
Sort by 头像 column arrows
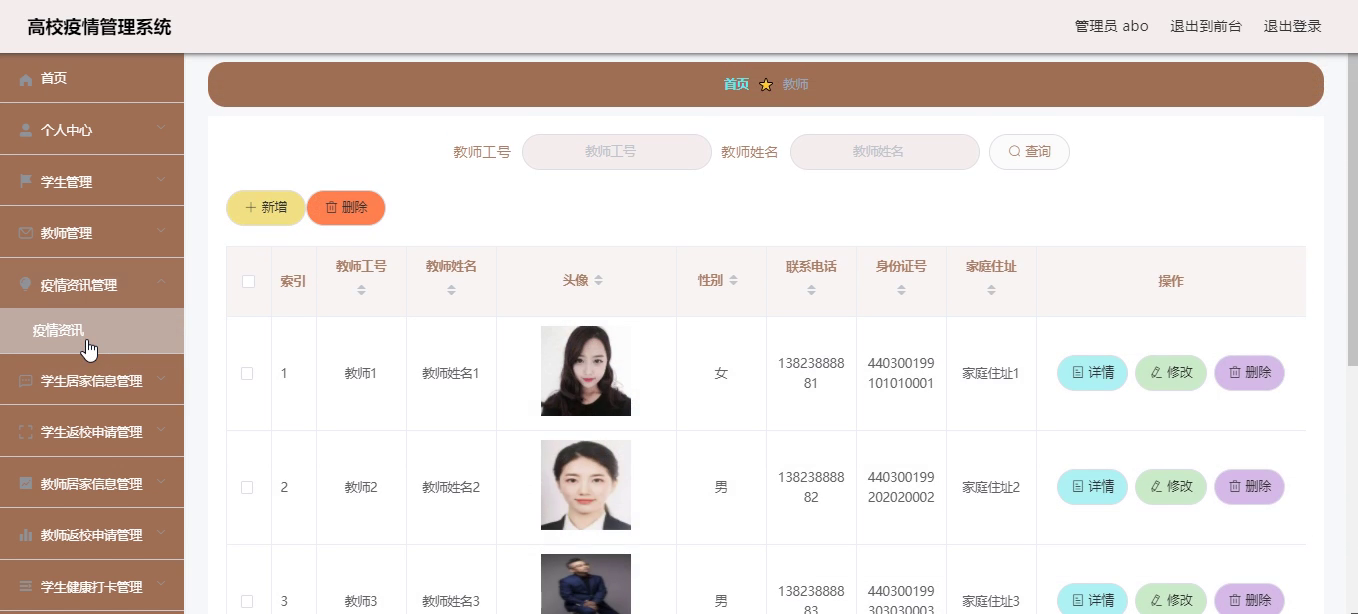[x=598, y=281]
